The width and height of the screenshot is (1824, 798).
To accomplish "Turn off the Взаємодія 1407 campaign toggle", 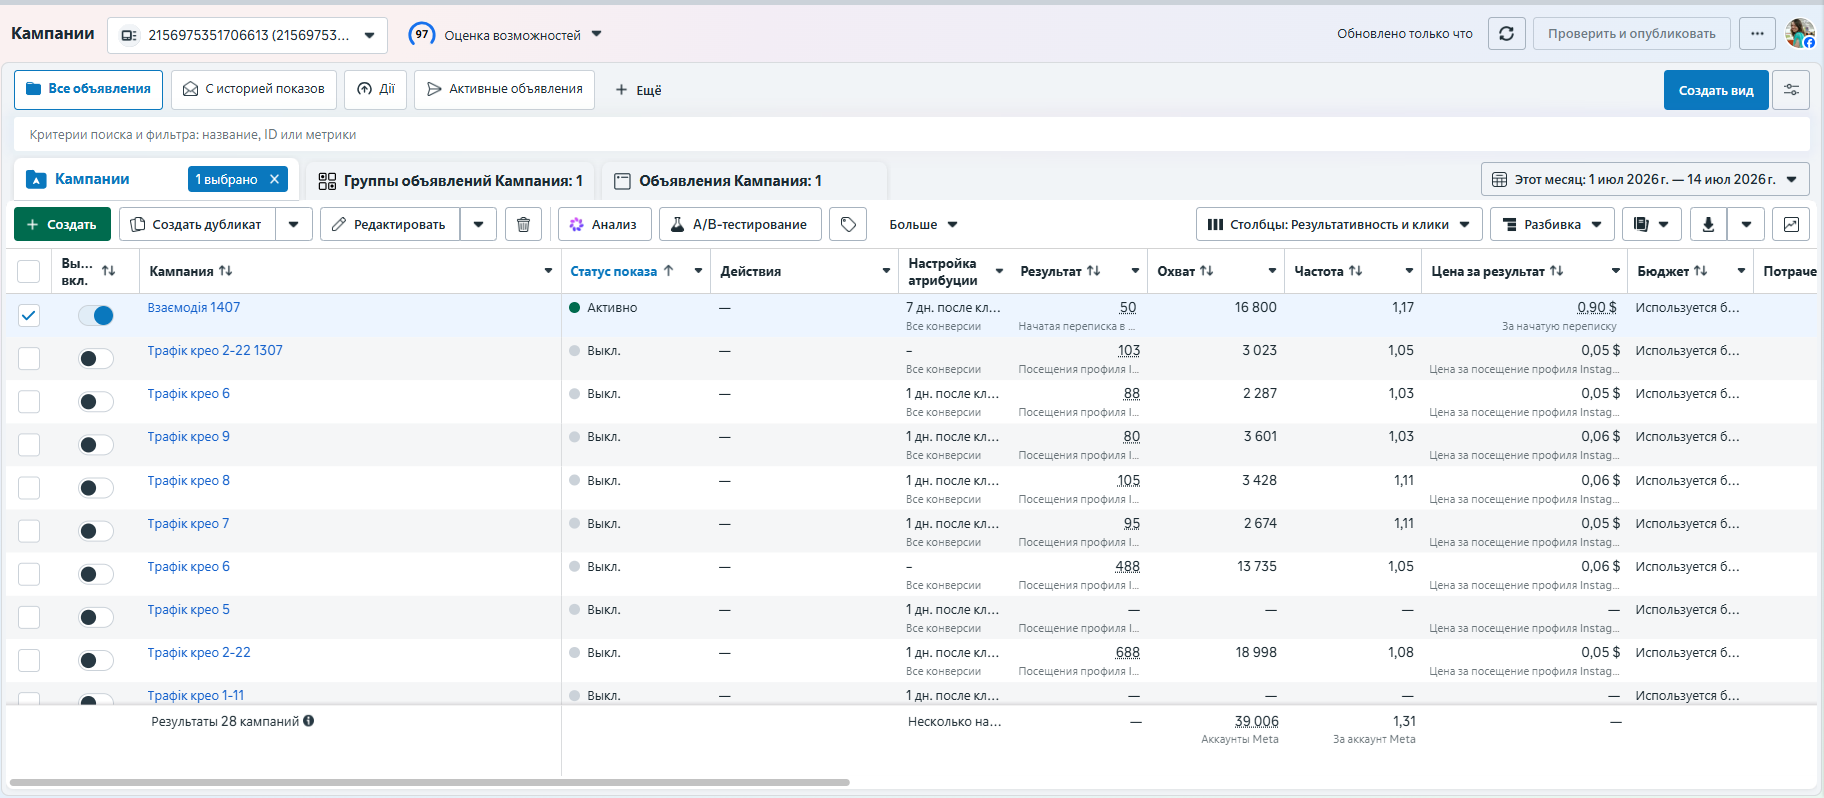I will 96,316.
